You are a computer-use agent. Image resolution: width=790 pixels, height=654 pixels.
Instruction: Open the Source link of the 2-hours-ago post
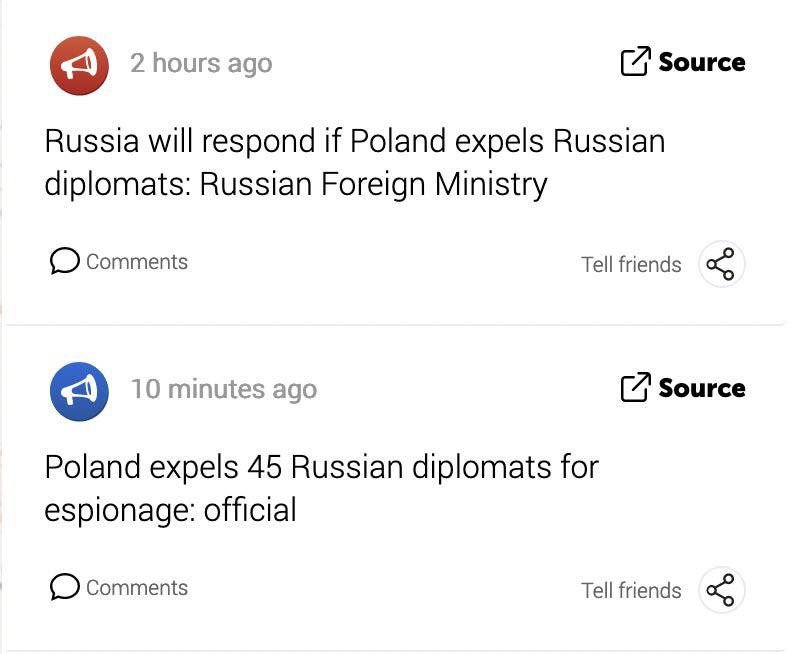701,62
